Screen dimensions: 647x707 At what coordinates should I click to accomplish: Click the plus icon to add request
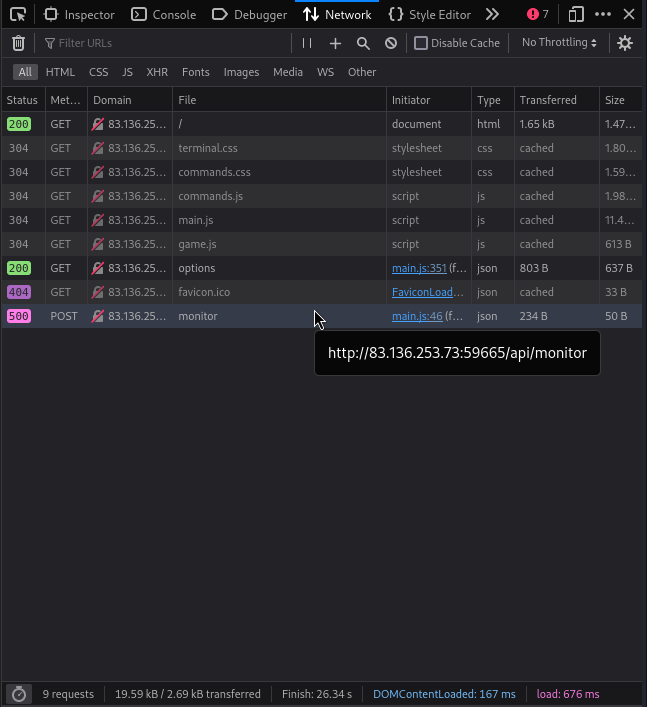click(x=335, y=43)
